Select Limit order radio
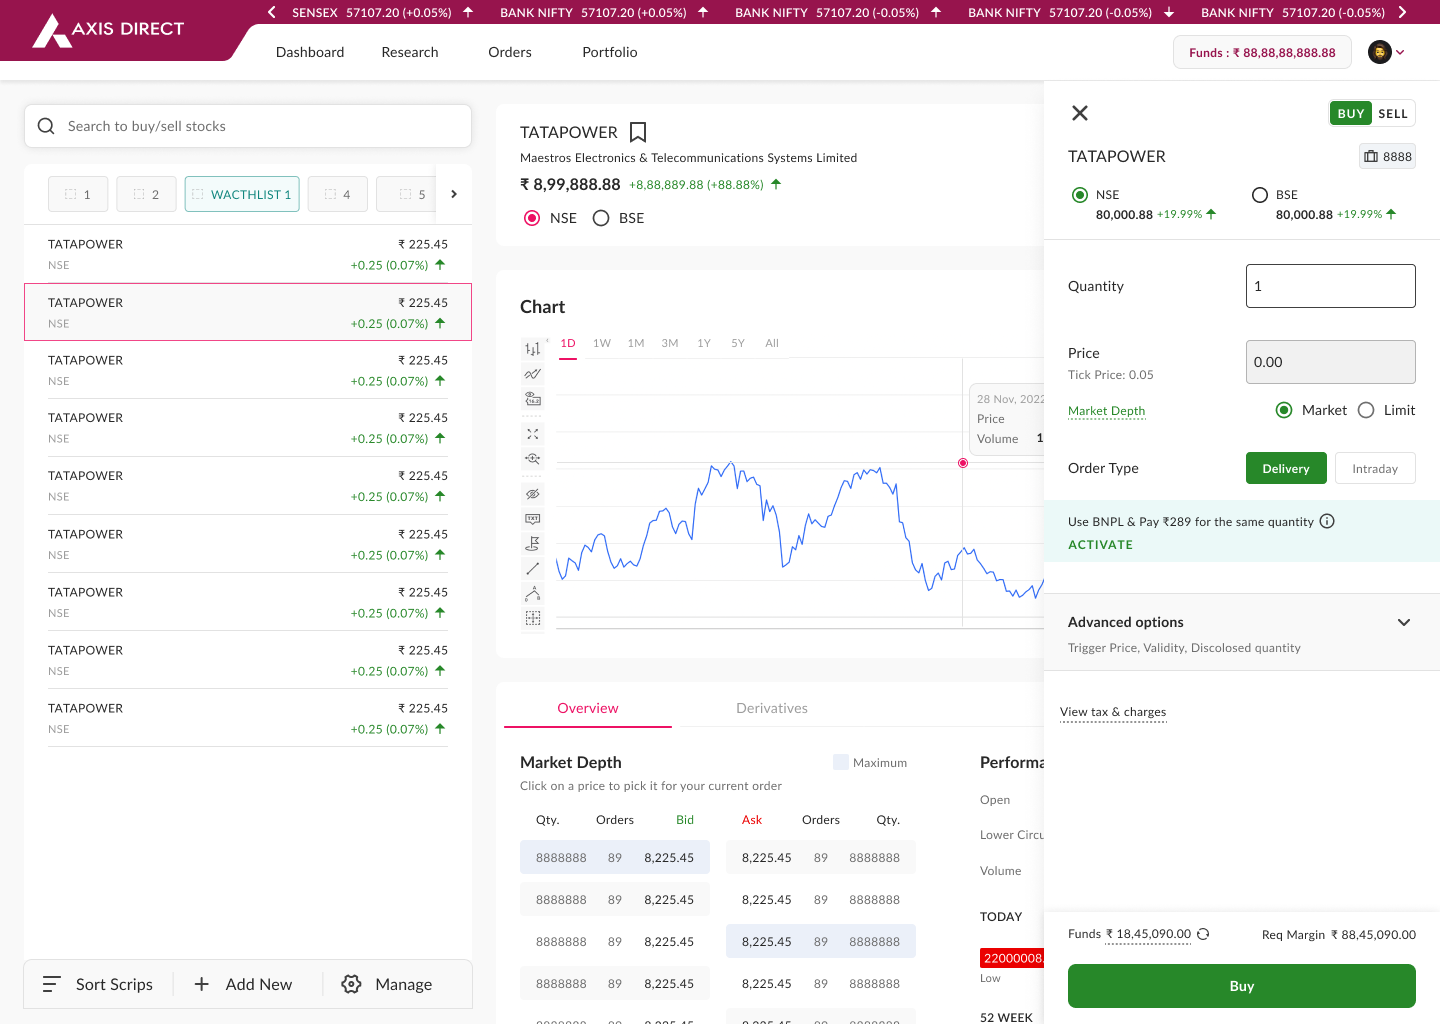Image resolution: width=1440 pixels, height=1024 pixels. pyautogui.click(x=1366, y=410)
